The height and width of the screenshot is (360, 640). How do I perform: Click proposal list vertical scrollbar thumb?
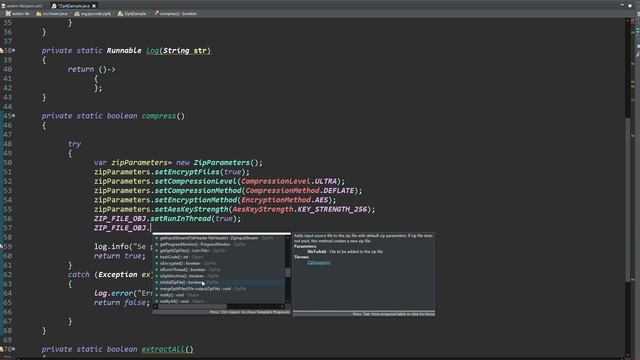(x=288, y=272)
